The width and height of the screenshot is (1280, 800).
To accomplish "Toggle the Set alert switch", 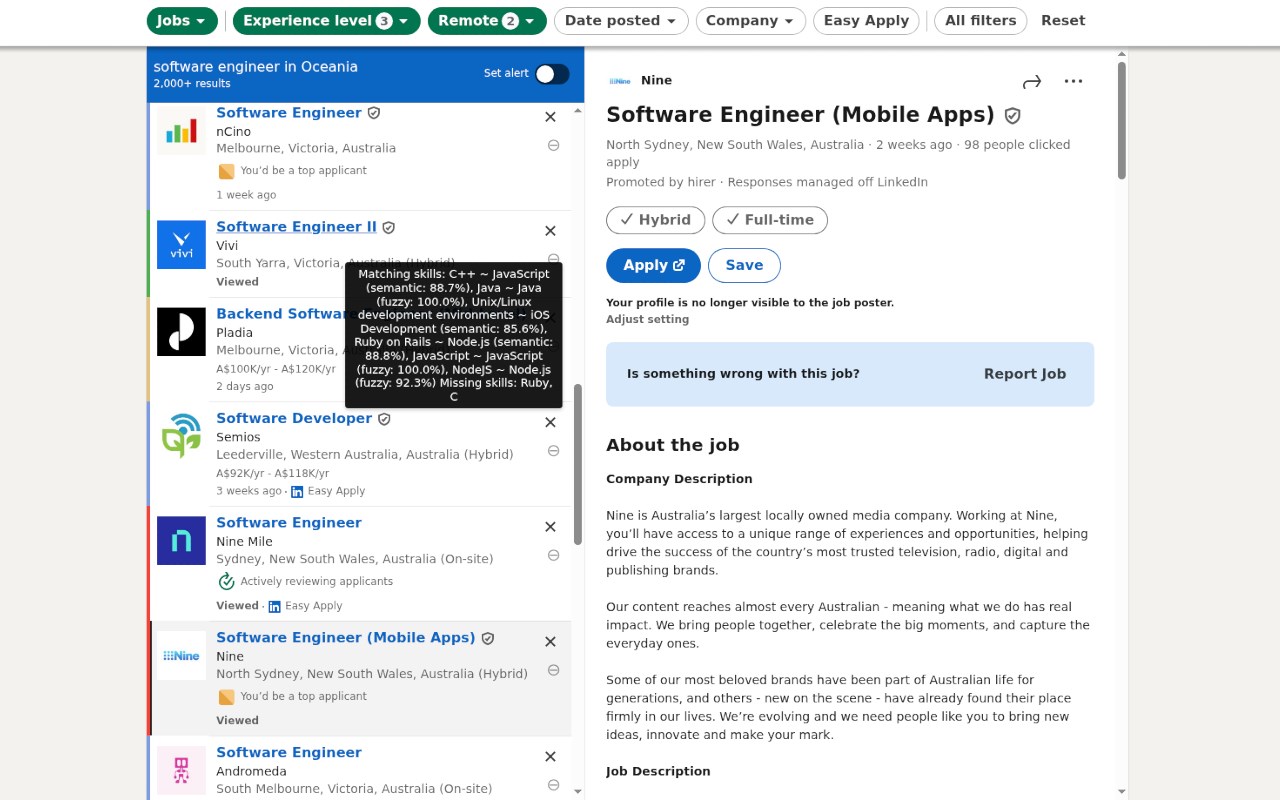I will [x=552, y=74].
